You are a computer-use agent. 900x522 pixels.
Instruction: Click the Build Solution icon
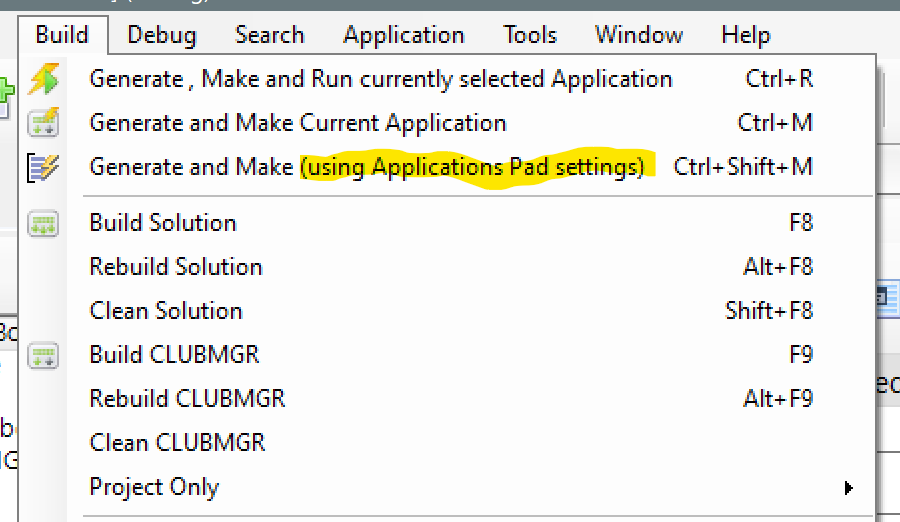43,223
